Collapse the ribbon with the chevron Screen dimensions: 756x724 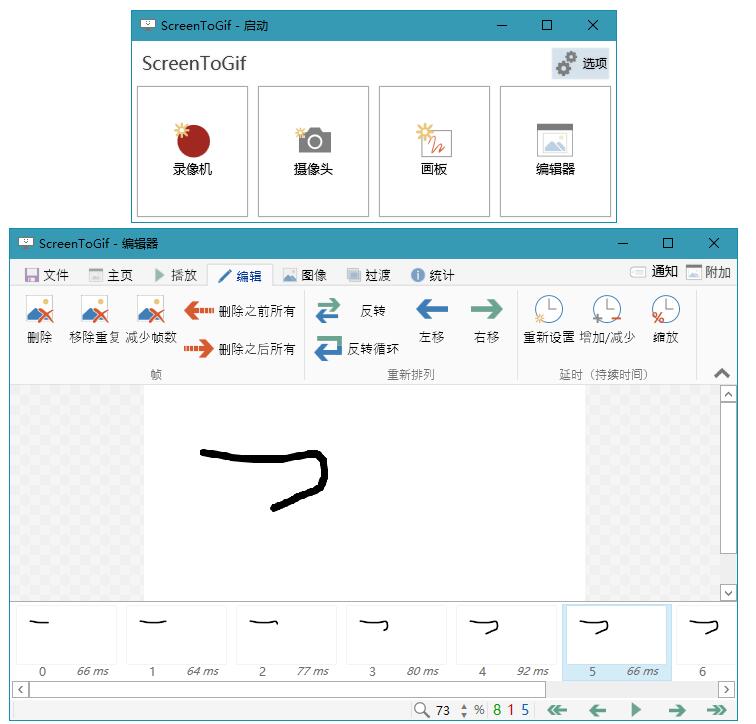pos(722,373)
